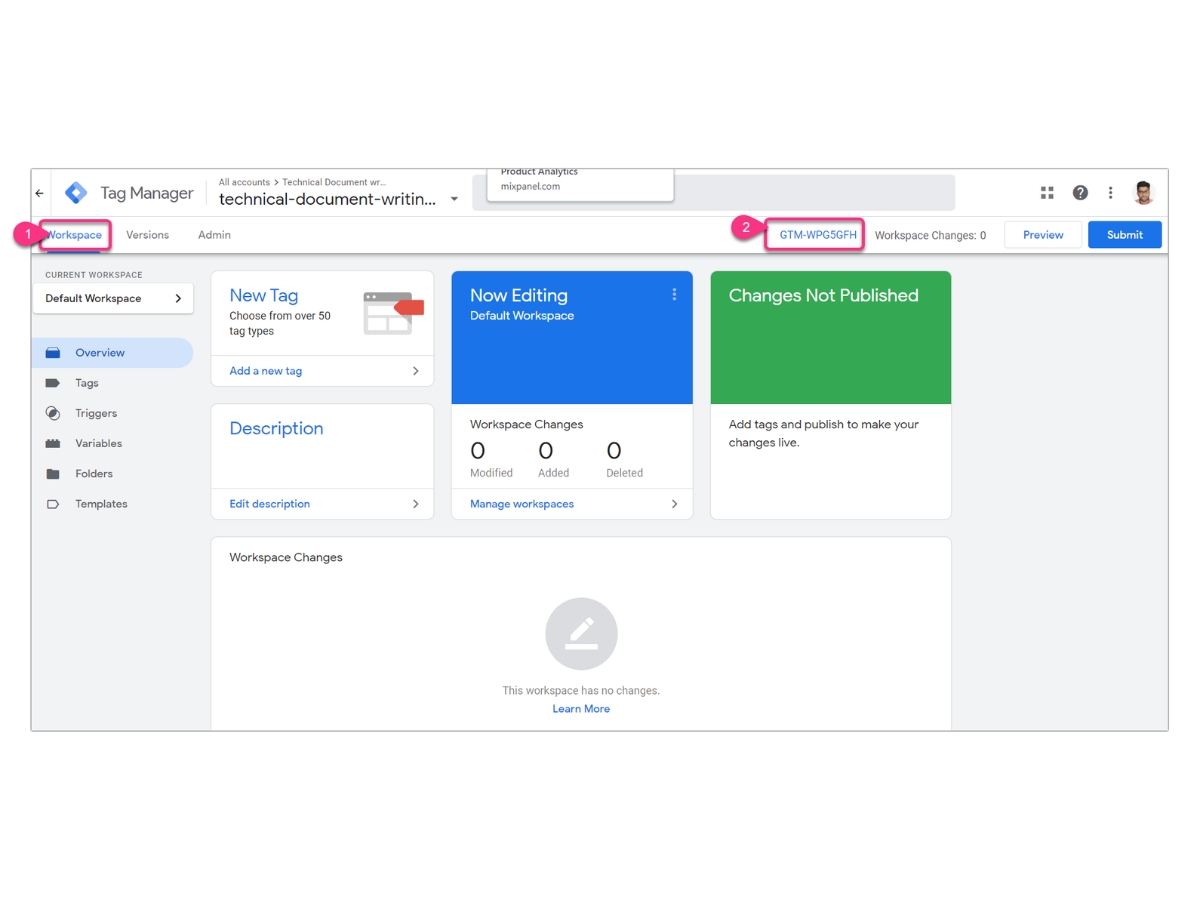This screenshot has width=1200, height=900.
Task: Click the Learn More link
Action: point(581,709)
